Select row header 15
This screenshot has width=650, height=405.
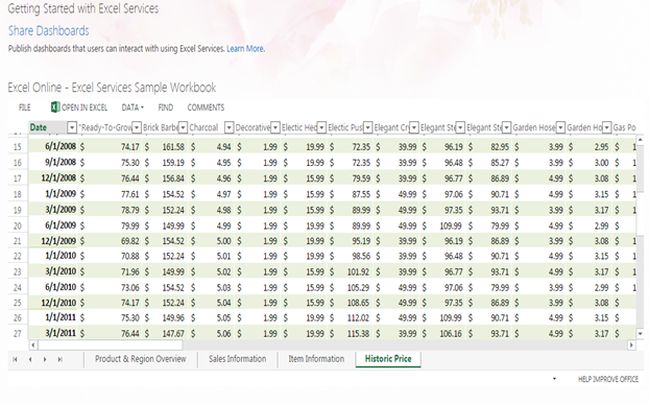[x=17, y=147]
